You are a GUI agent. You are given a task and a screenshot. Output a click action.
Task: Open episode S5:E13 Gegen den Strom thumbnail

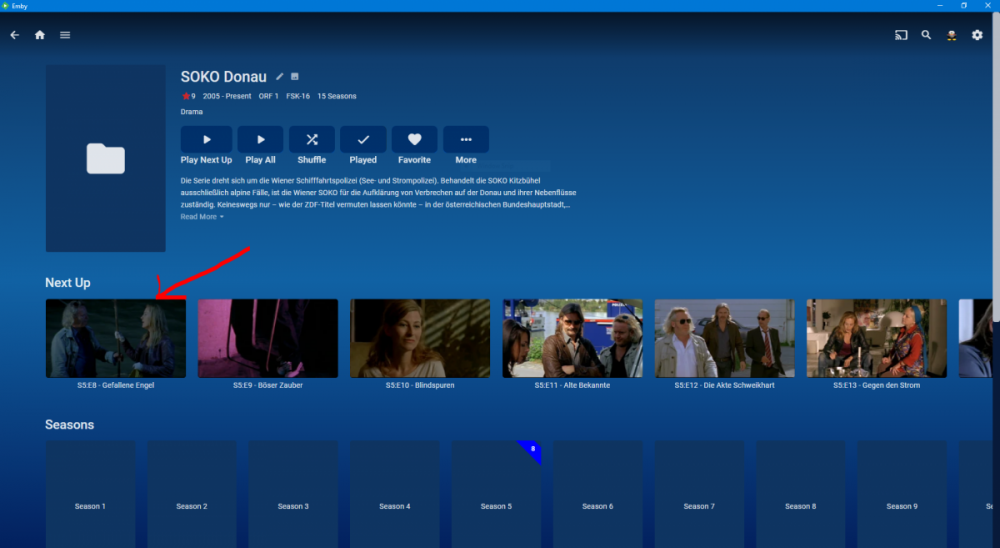876,338
